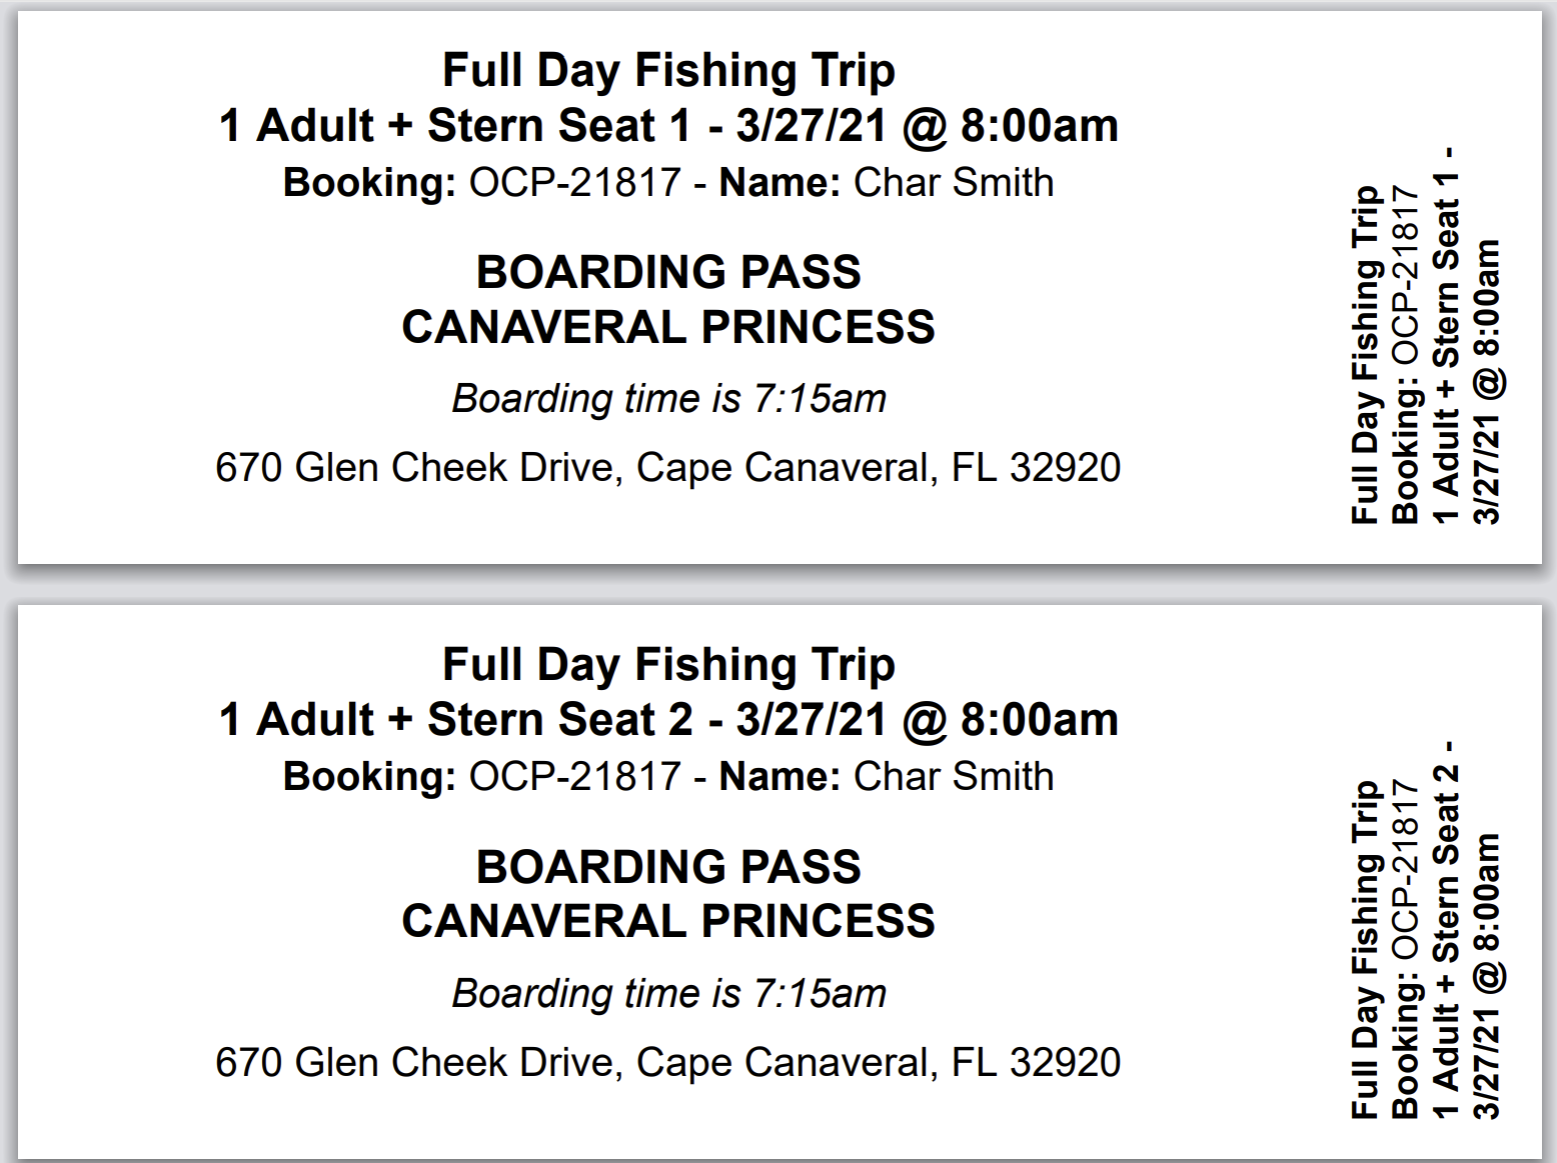Click the first Boarding time is 7:15am text

668,399
